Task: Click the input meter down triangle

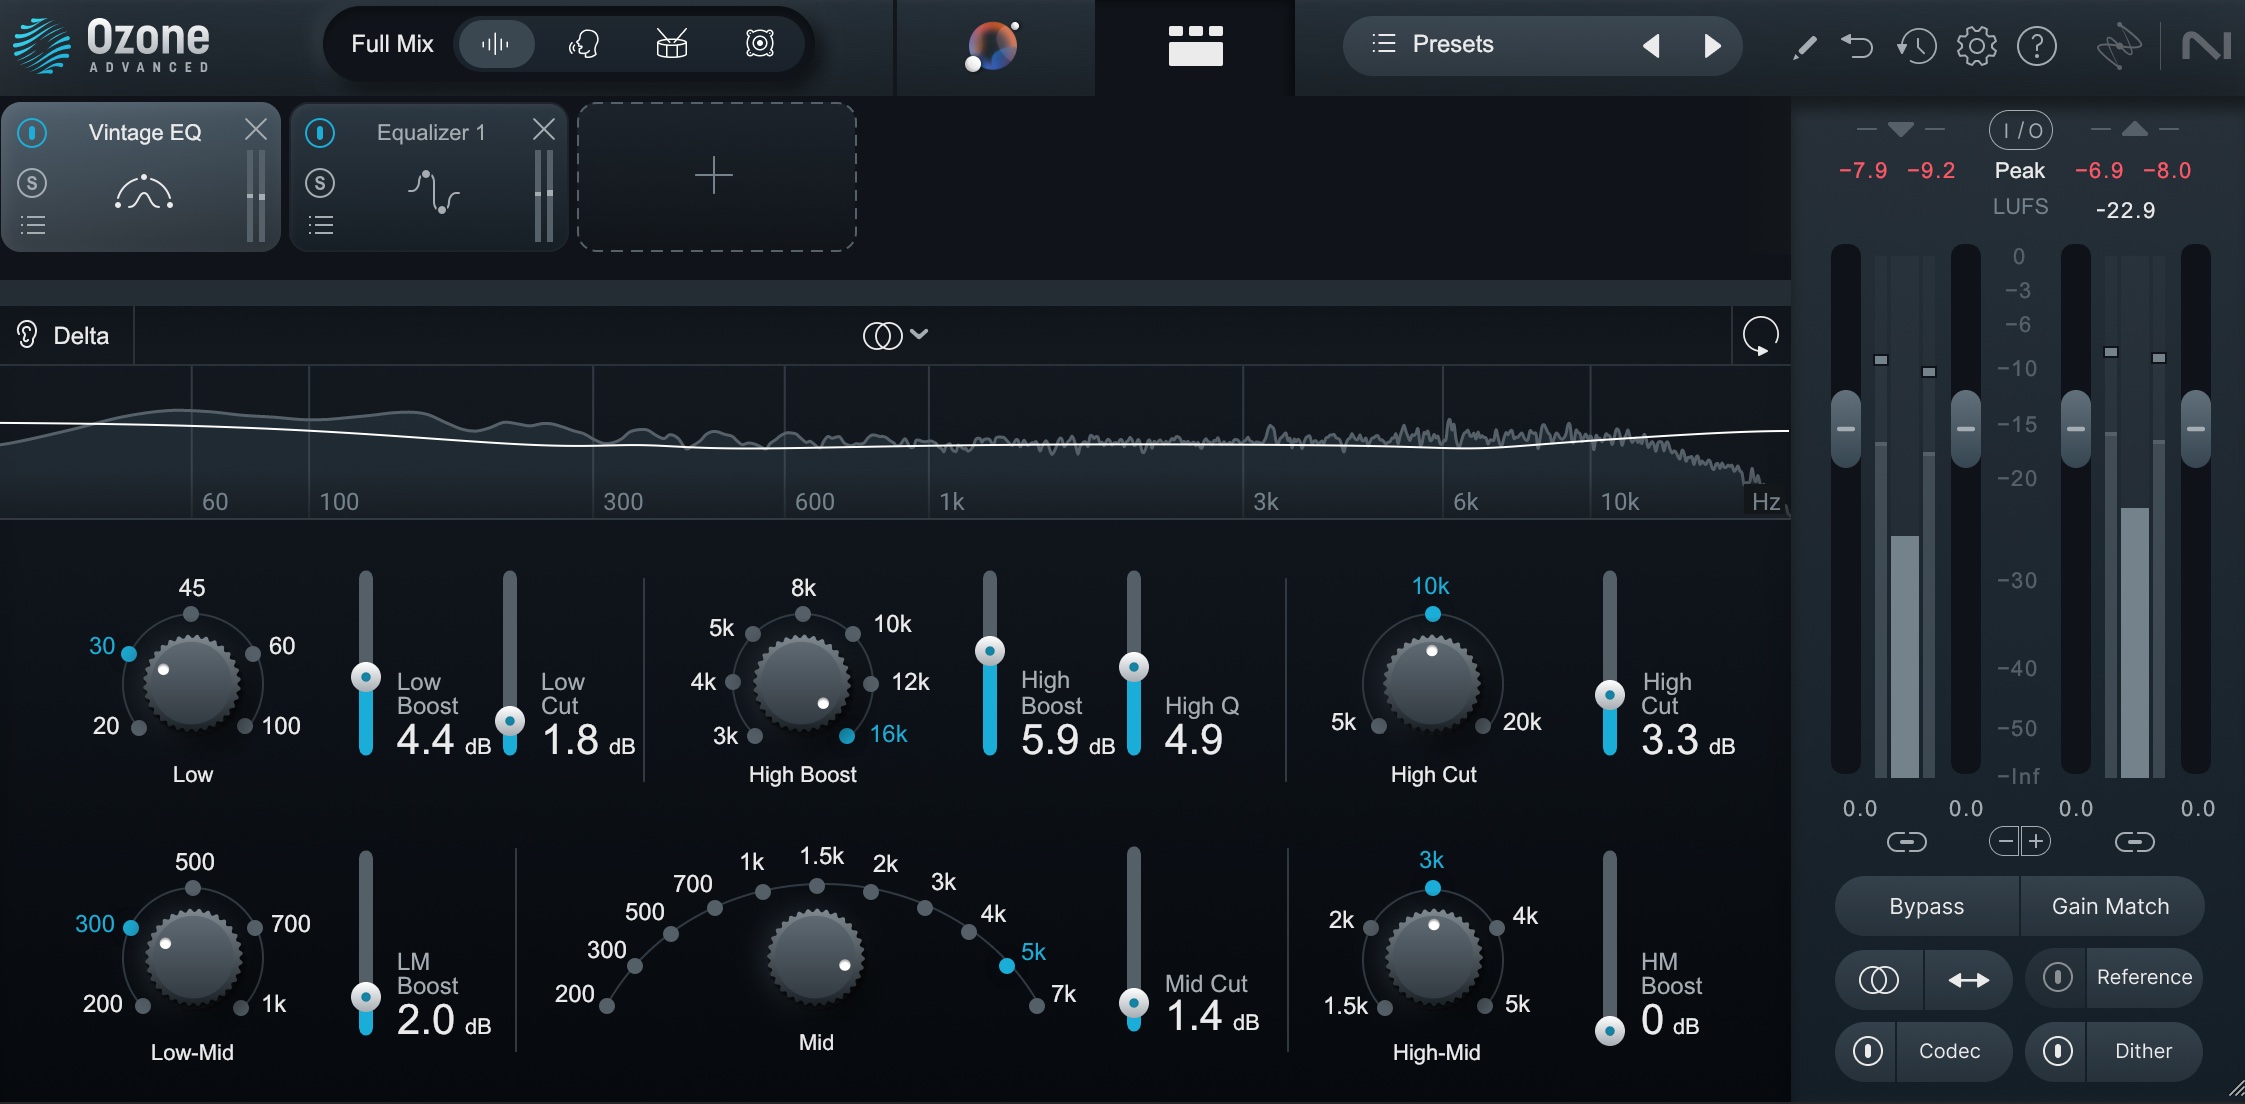Action: pos(1900,129)
